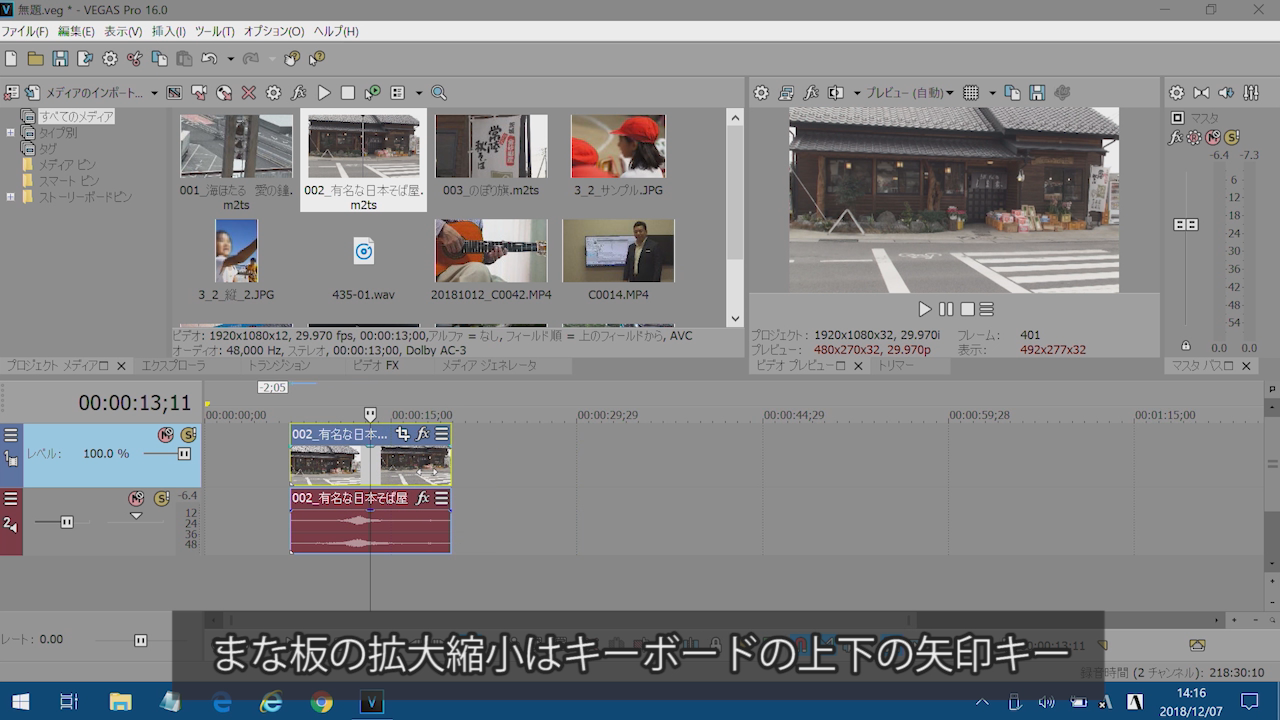The image size is (1280, 720).
Task: Open the Media FX icon in Project Media toolbar
Action: [x=298, y=93]
